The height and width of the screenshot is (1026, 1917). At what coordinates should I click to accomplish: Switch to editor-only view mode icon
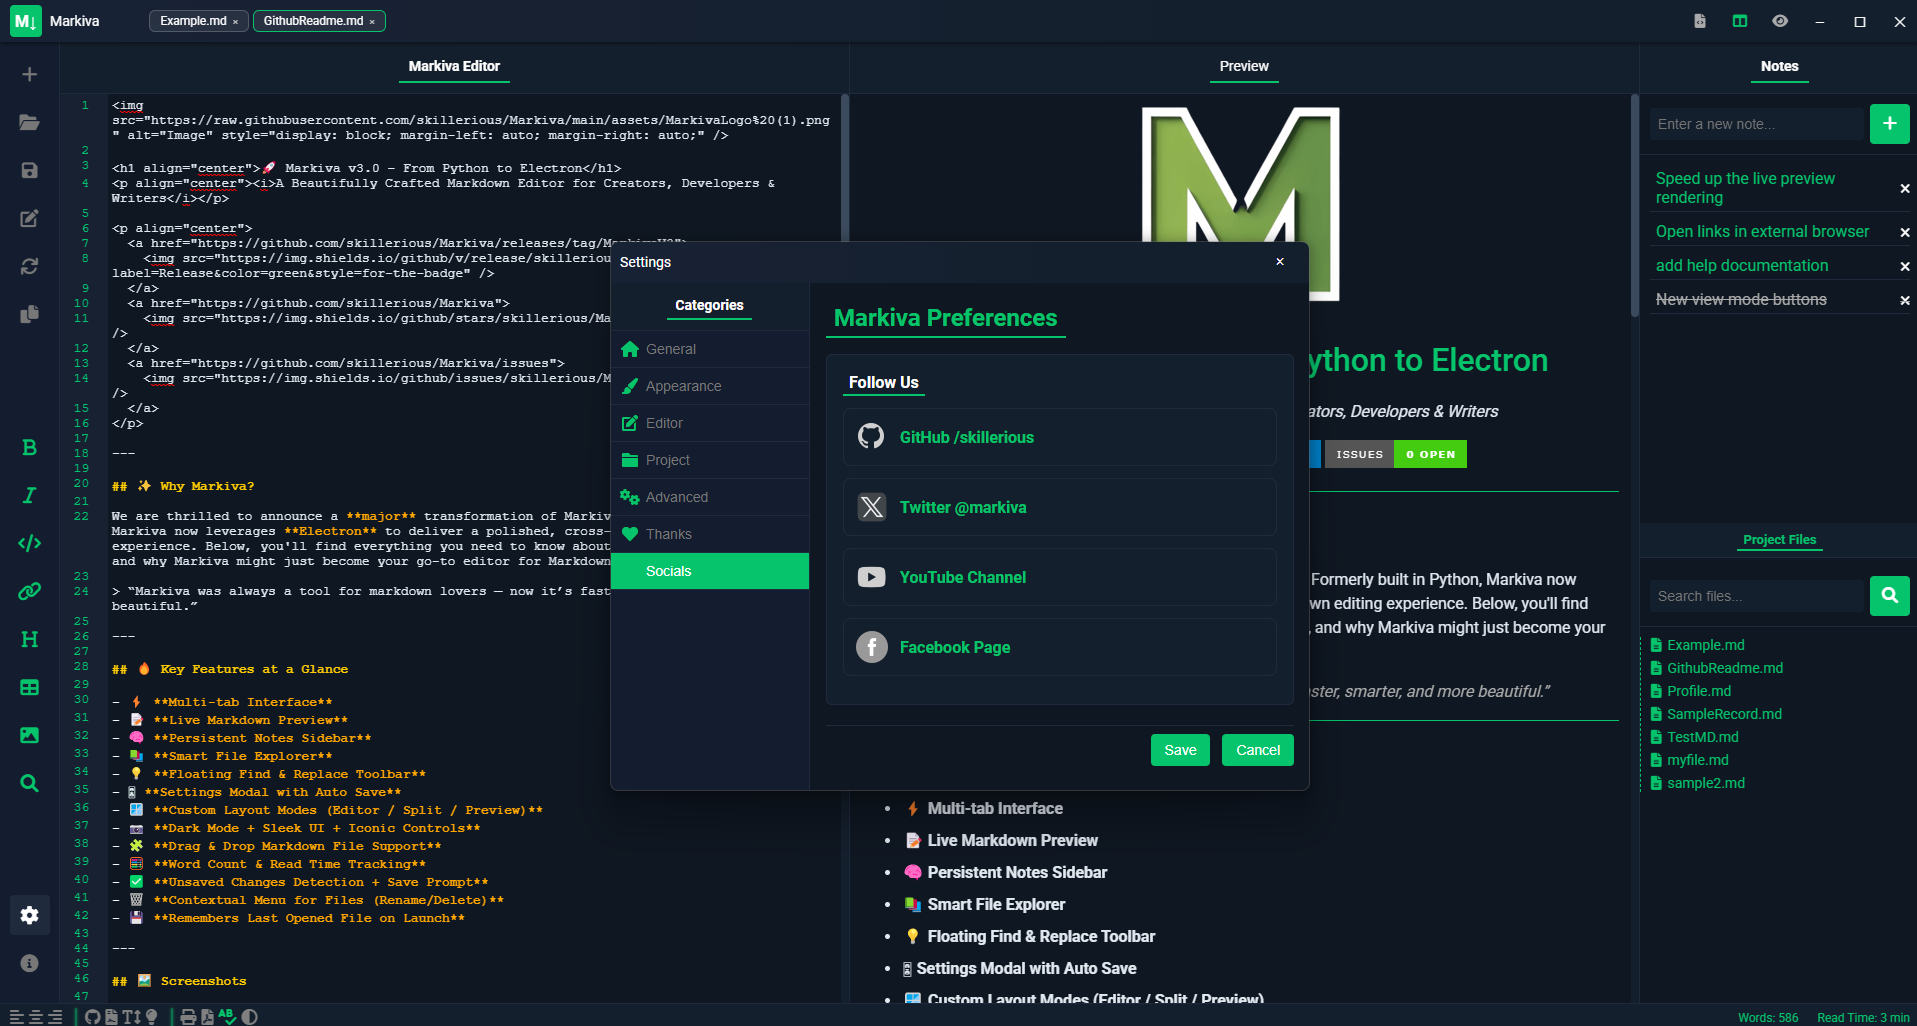pos(1700,21)
